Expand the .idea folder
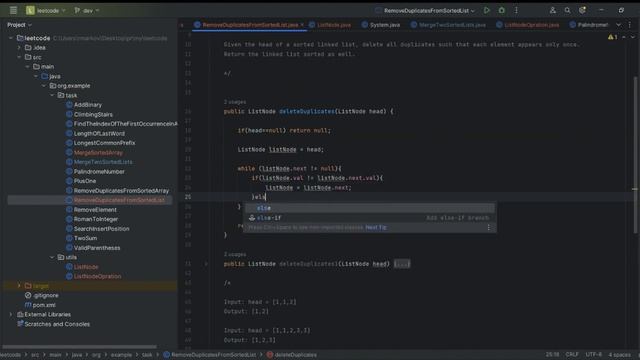The image size is (640, 360). (x=19, y=48)
